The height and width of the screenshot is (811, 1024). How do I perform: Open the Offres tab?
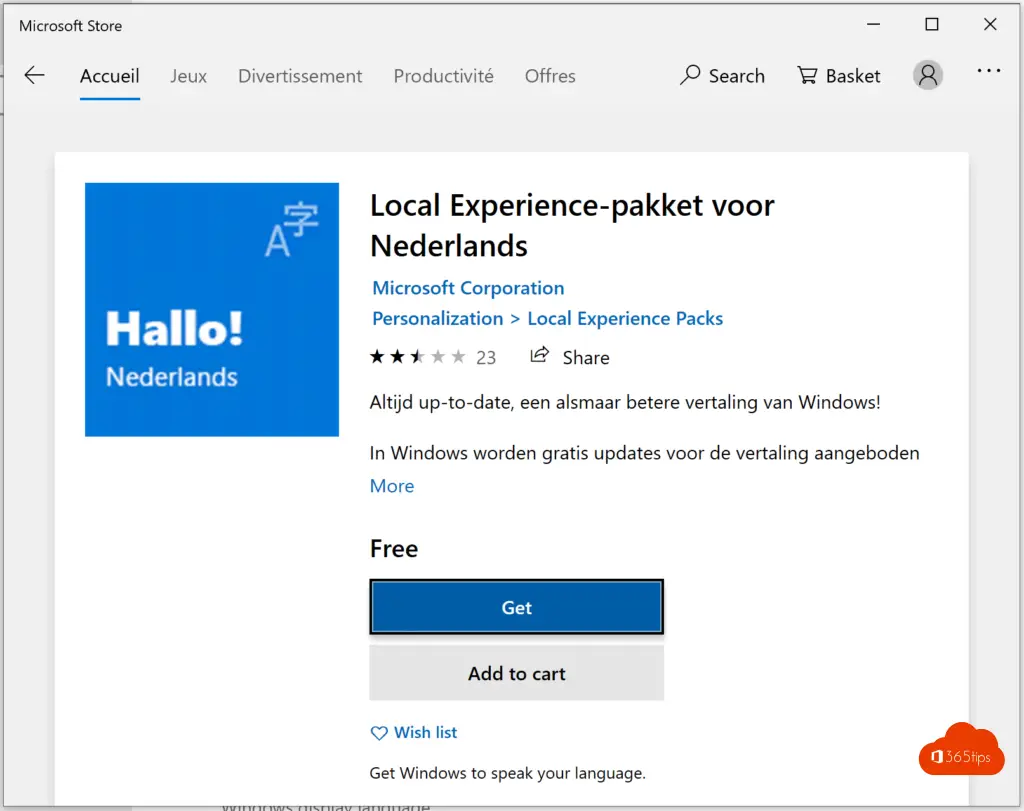[x=550, y=76]
